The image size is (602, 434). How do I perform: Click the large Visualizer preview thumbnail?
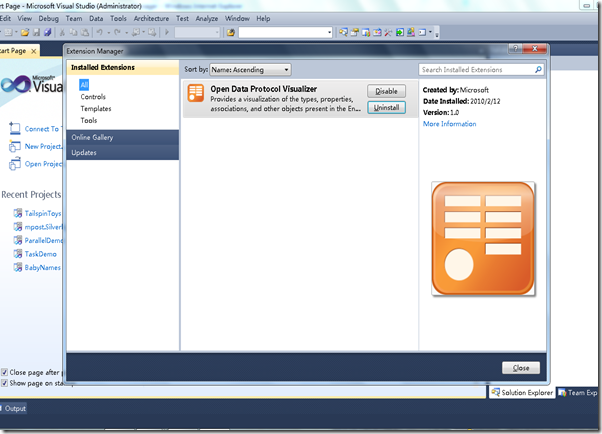point(483,239)
